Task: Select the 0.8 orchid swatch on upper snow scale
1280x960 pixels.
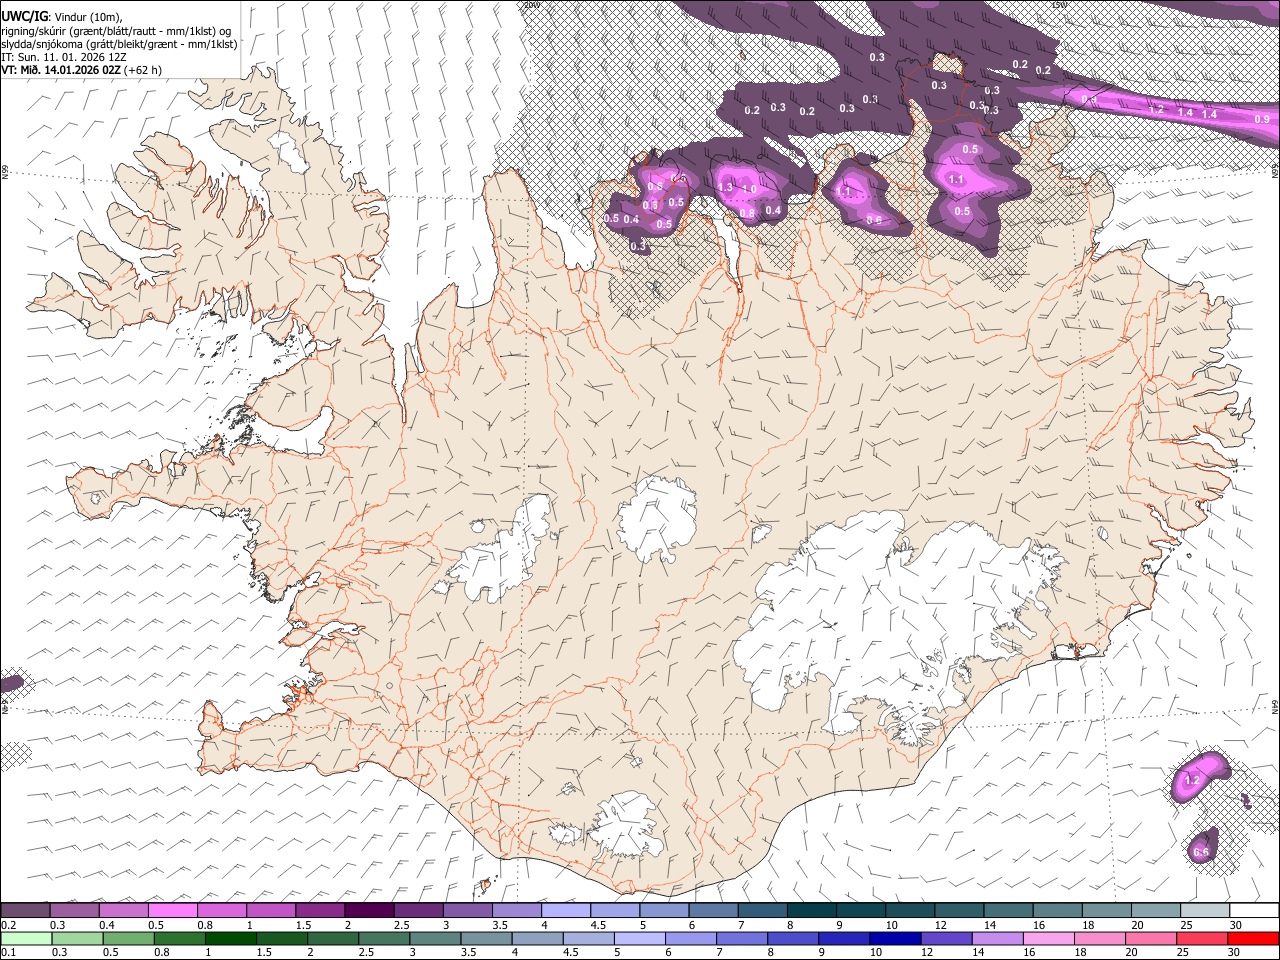Action: pyautogui.click(x=221, y=911)
